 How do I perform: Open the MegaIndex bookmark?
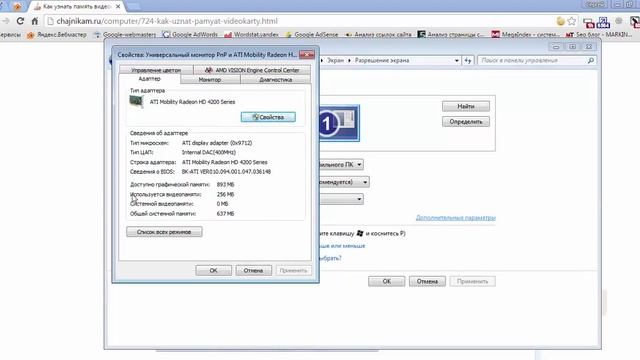(525, 35)
